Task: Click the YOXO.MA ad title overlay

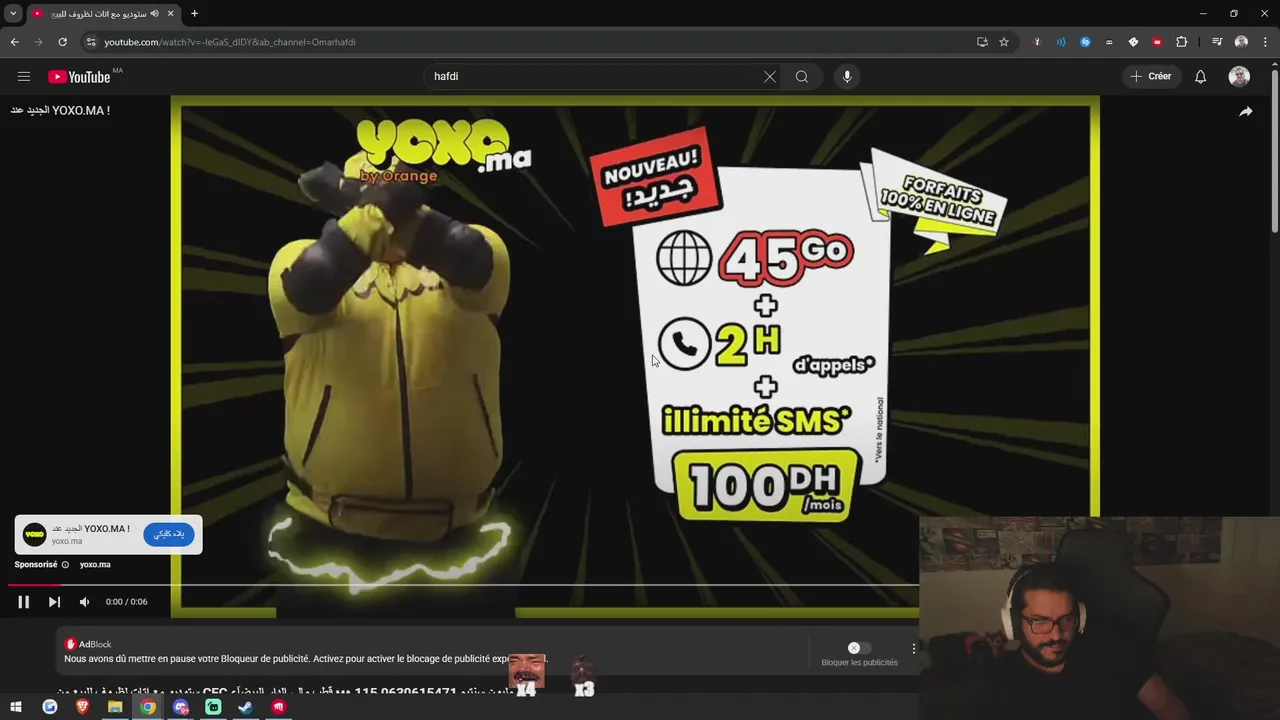Action: tap(60, 110)
